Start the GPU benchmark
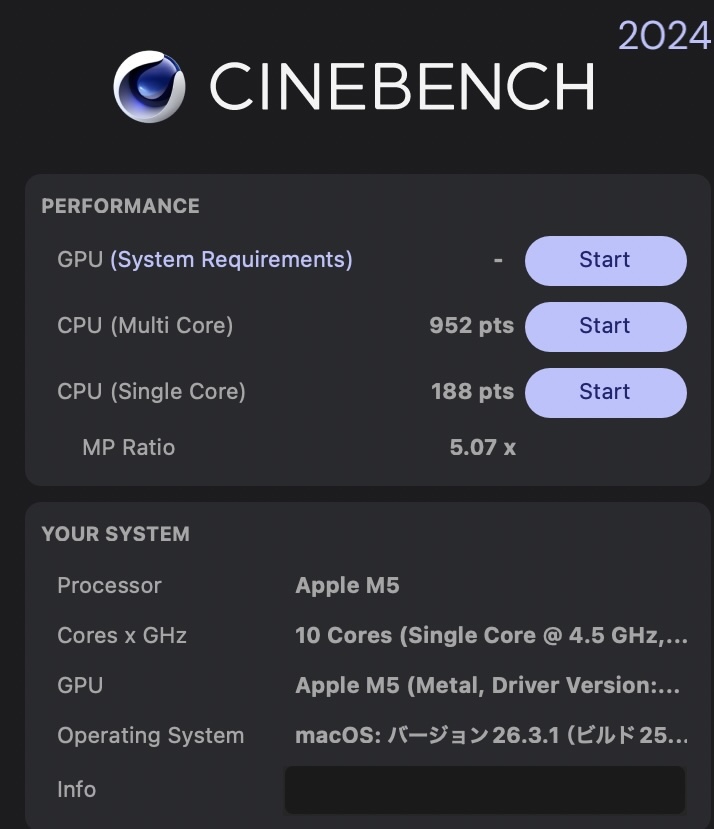The image size is (714, 829). [x=605, y=260]
